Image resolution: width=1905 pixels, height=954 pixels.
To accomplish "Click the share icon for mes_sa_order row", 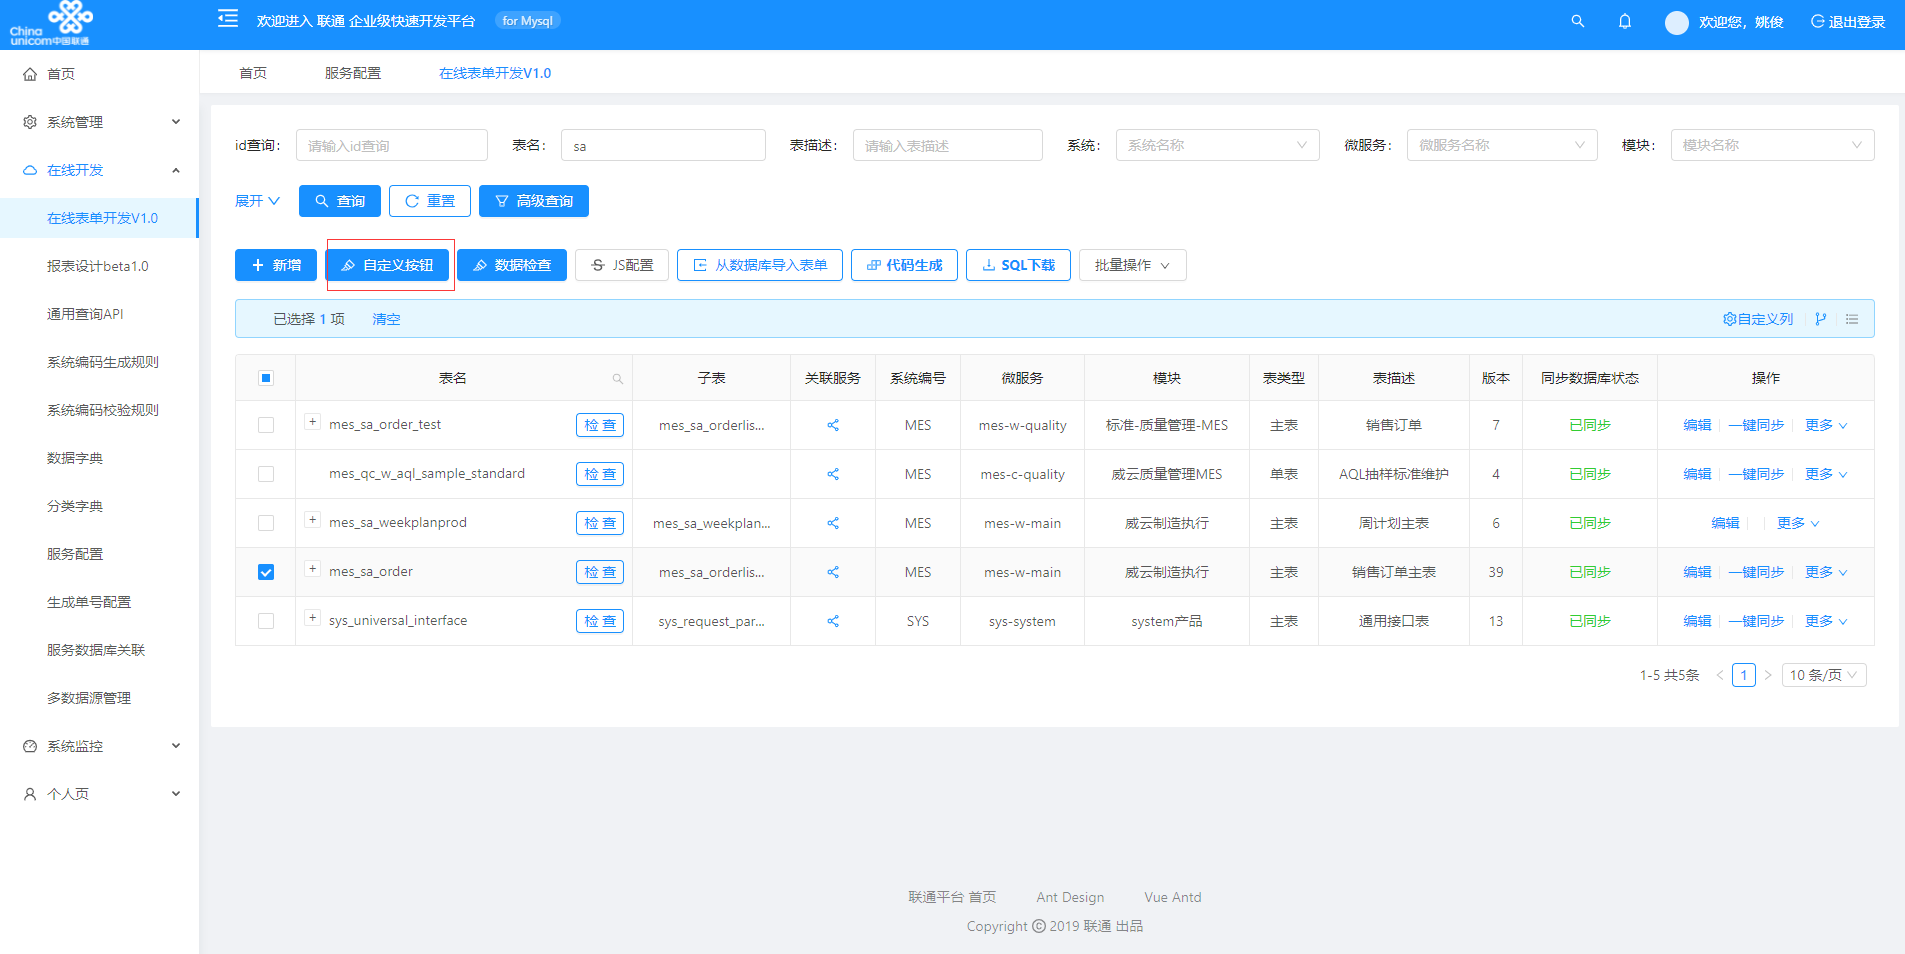I will (x=833, y=572).
